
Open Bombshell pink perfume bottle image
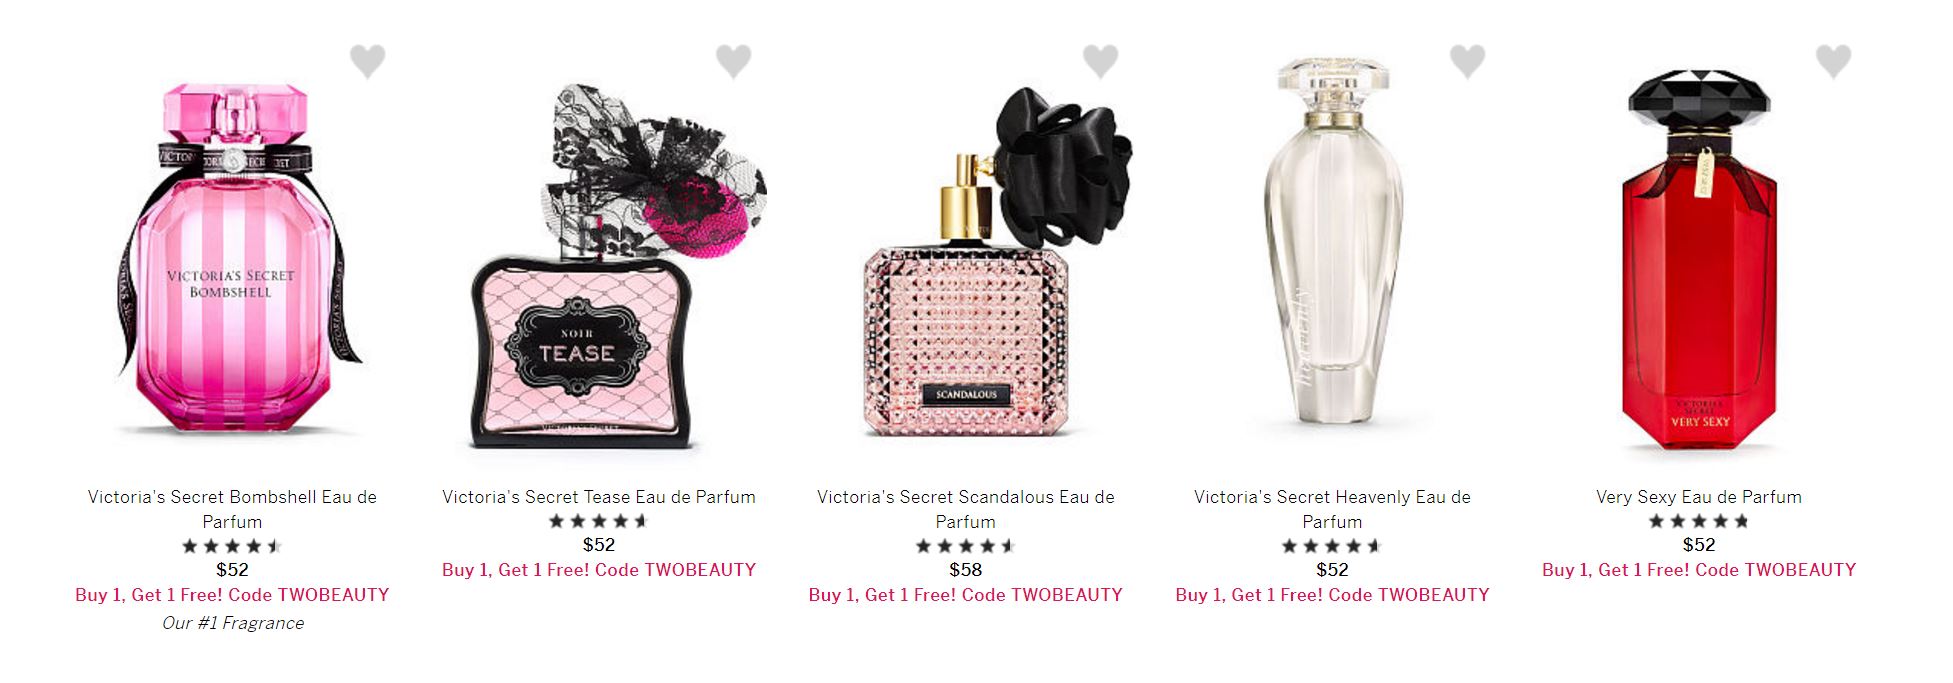click(x=232, y=260)
